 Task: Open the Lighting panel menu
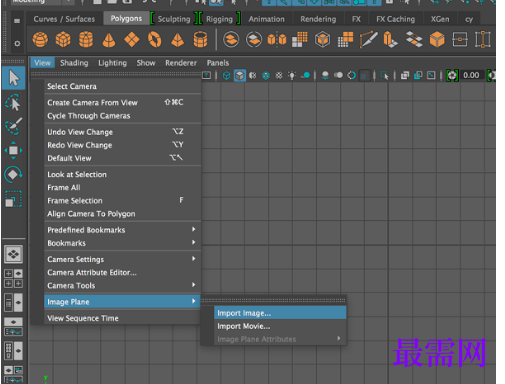point(112,63)
